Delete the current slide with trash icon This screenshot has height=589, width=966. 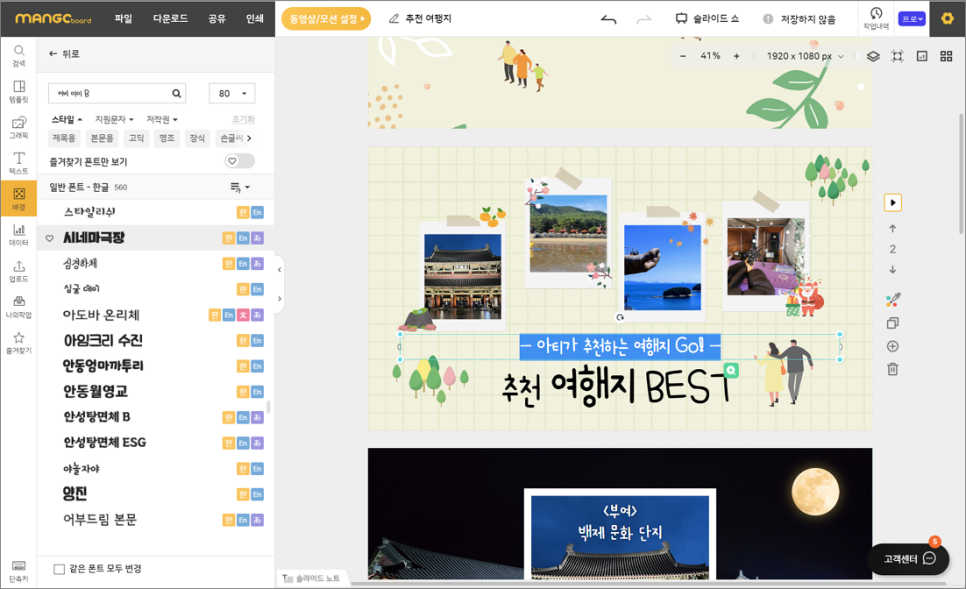click(x=893, y=369)
